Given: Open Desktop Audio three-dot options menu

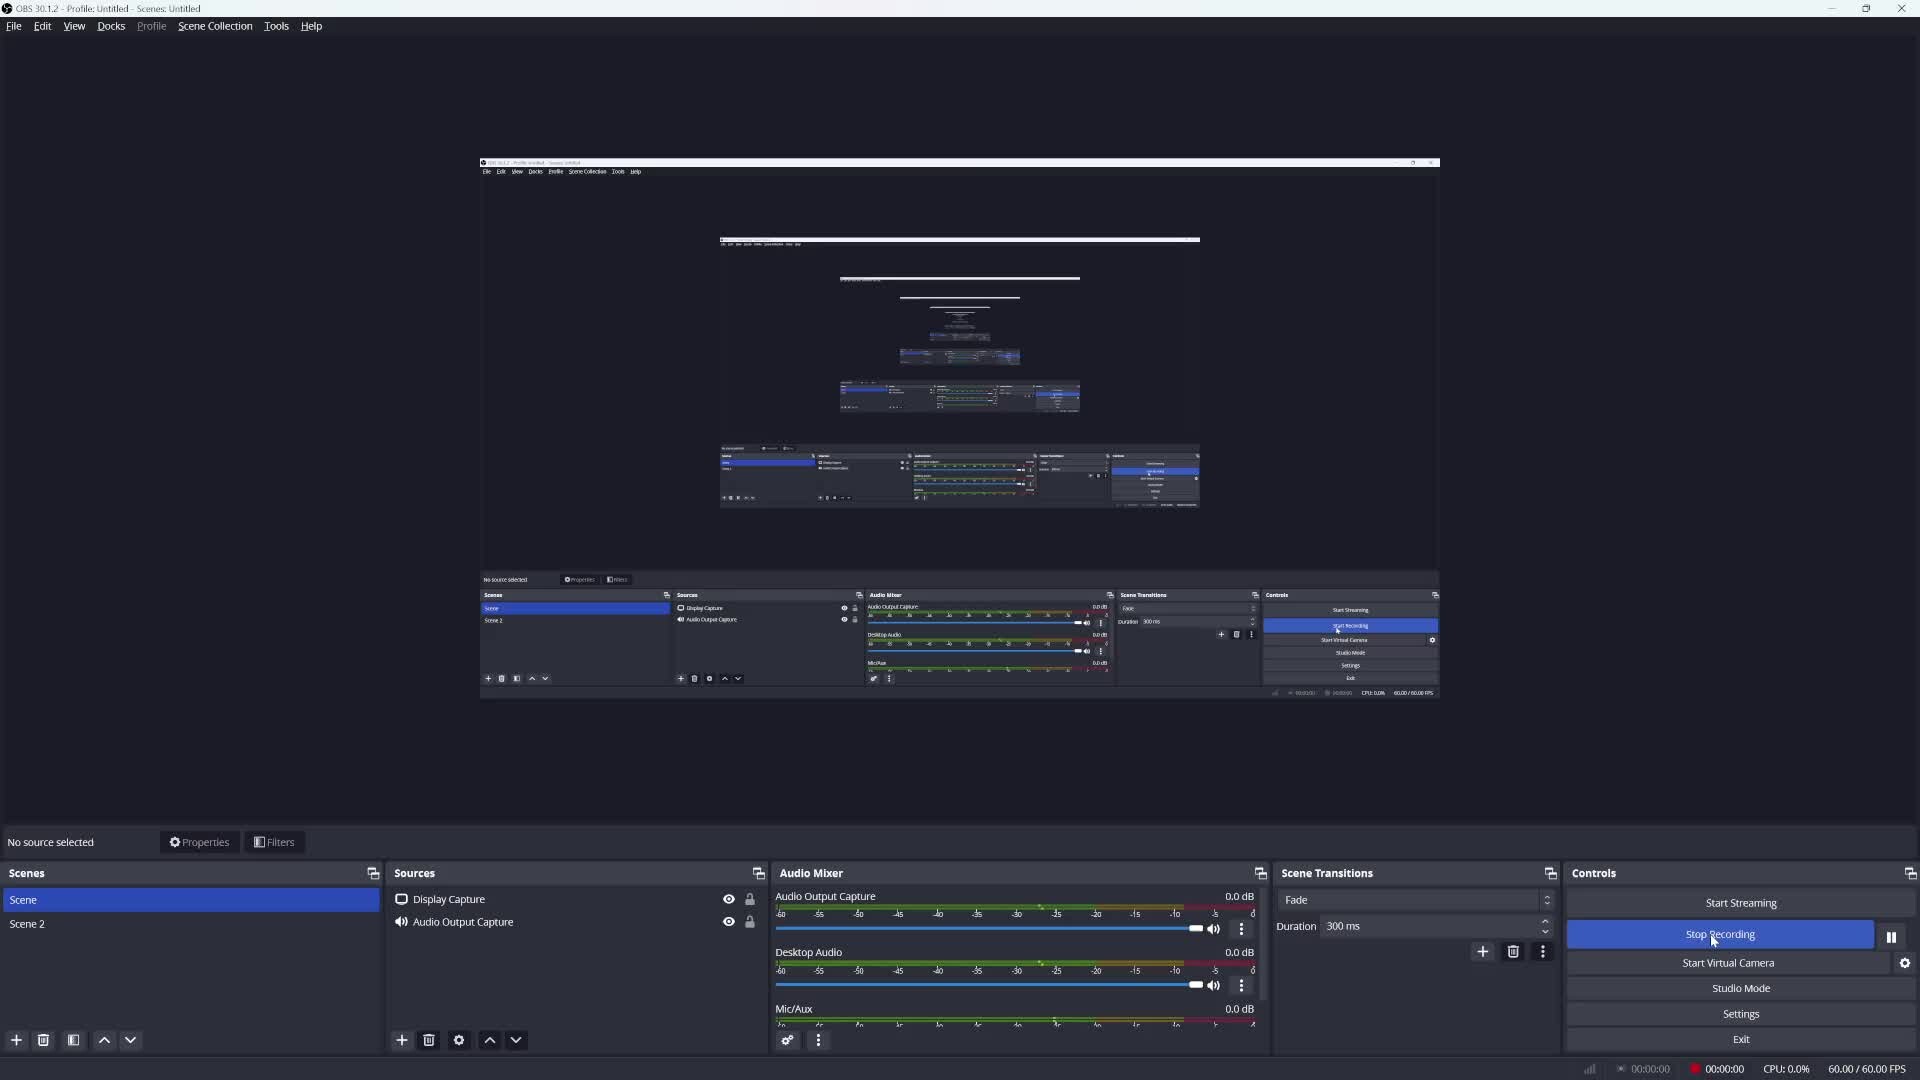Looking at the screenshot, I should (x=1241, y=985).
